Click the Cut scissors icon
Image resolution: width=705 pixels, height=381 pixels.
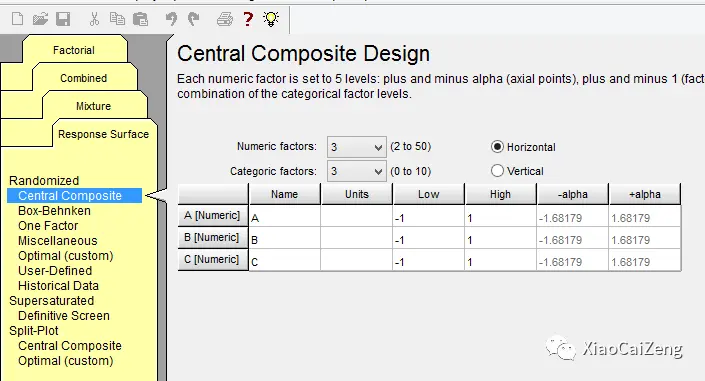click(94, 19)
